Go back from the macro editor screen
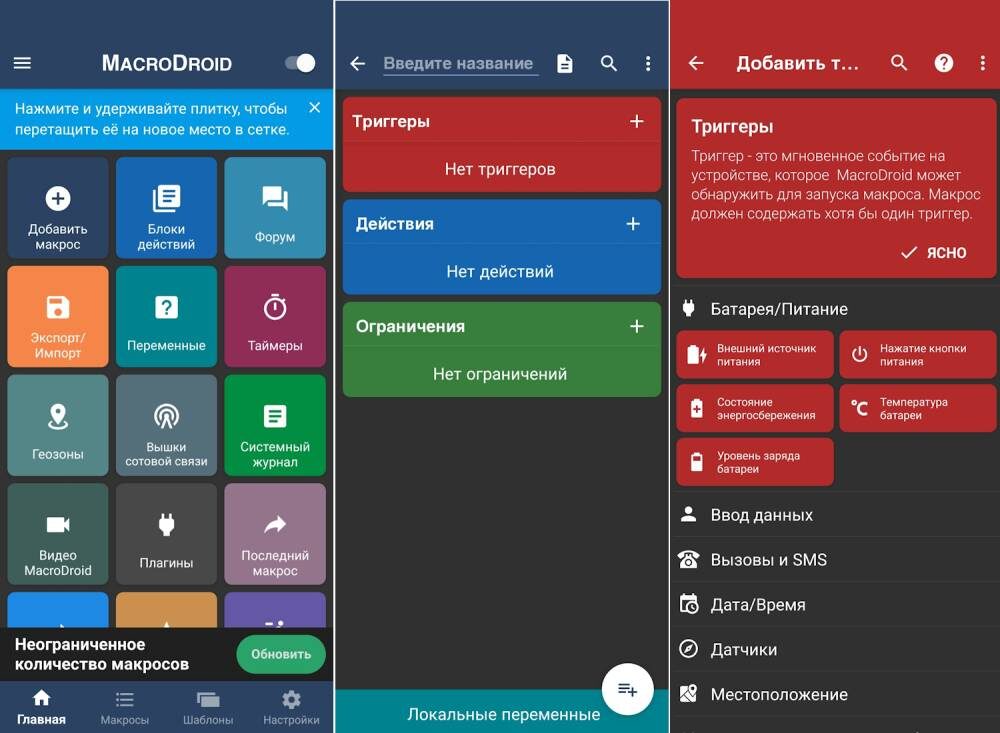Screen dimensions: 1000x733 [358, 63]
